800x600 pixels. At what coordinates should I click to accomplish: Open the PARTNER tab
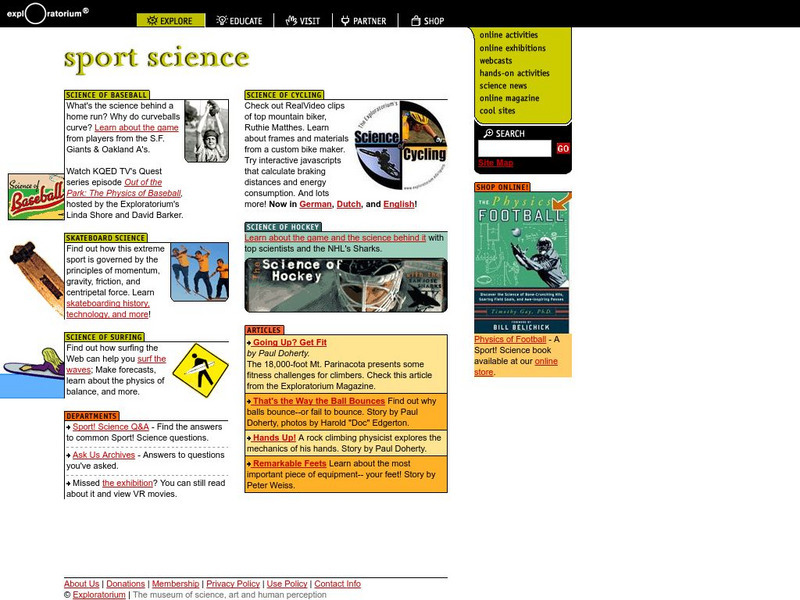pos(364,20)
